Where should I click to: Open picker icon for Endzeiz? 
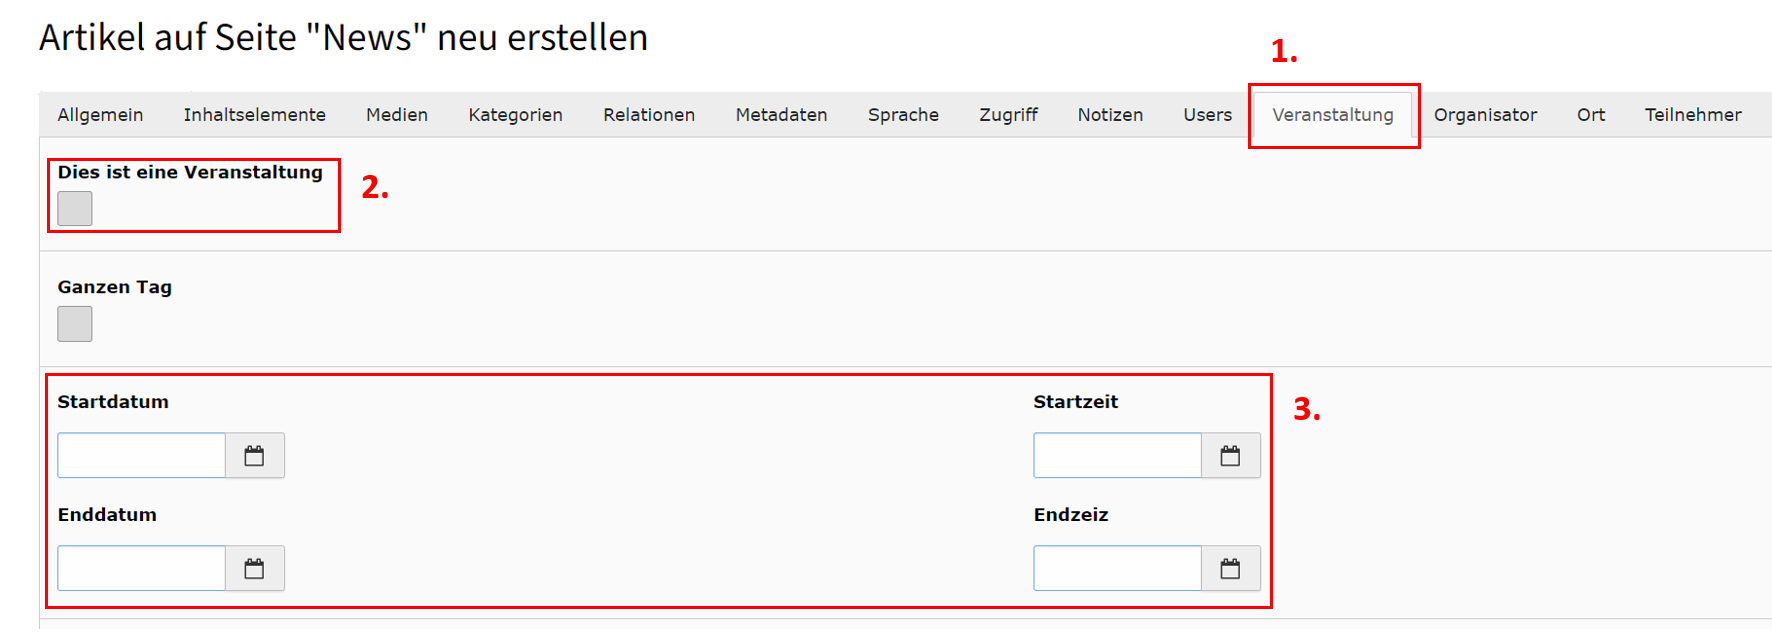point(1231,569)
